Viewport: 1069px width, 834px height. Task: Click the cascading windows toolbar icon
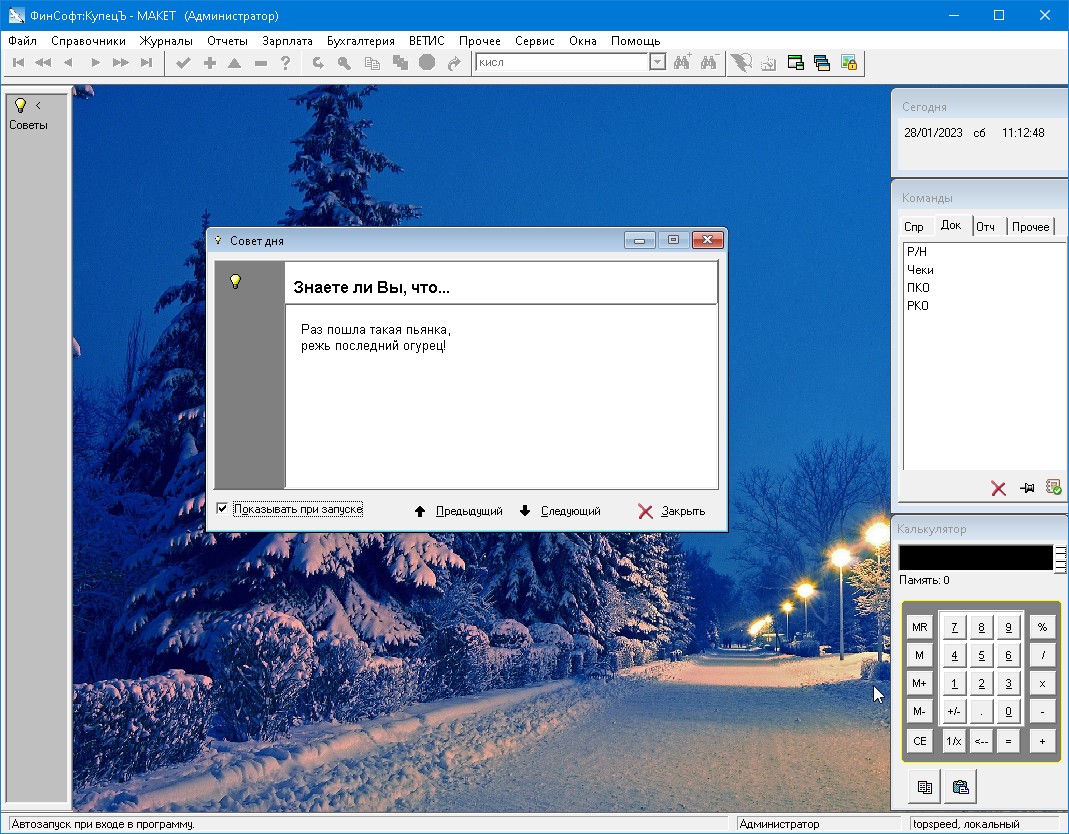(822, 63)
